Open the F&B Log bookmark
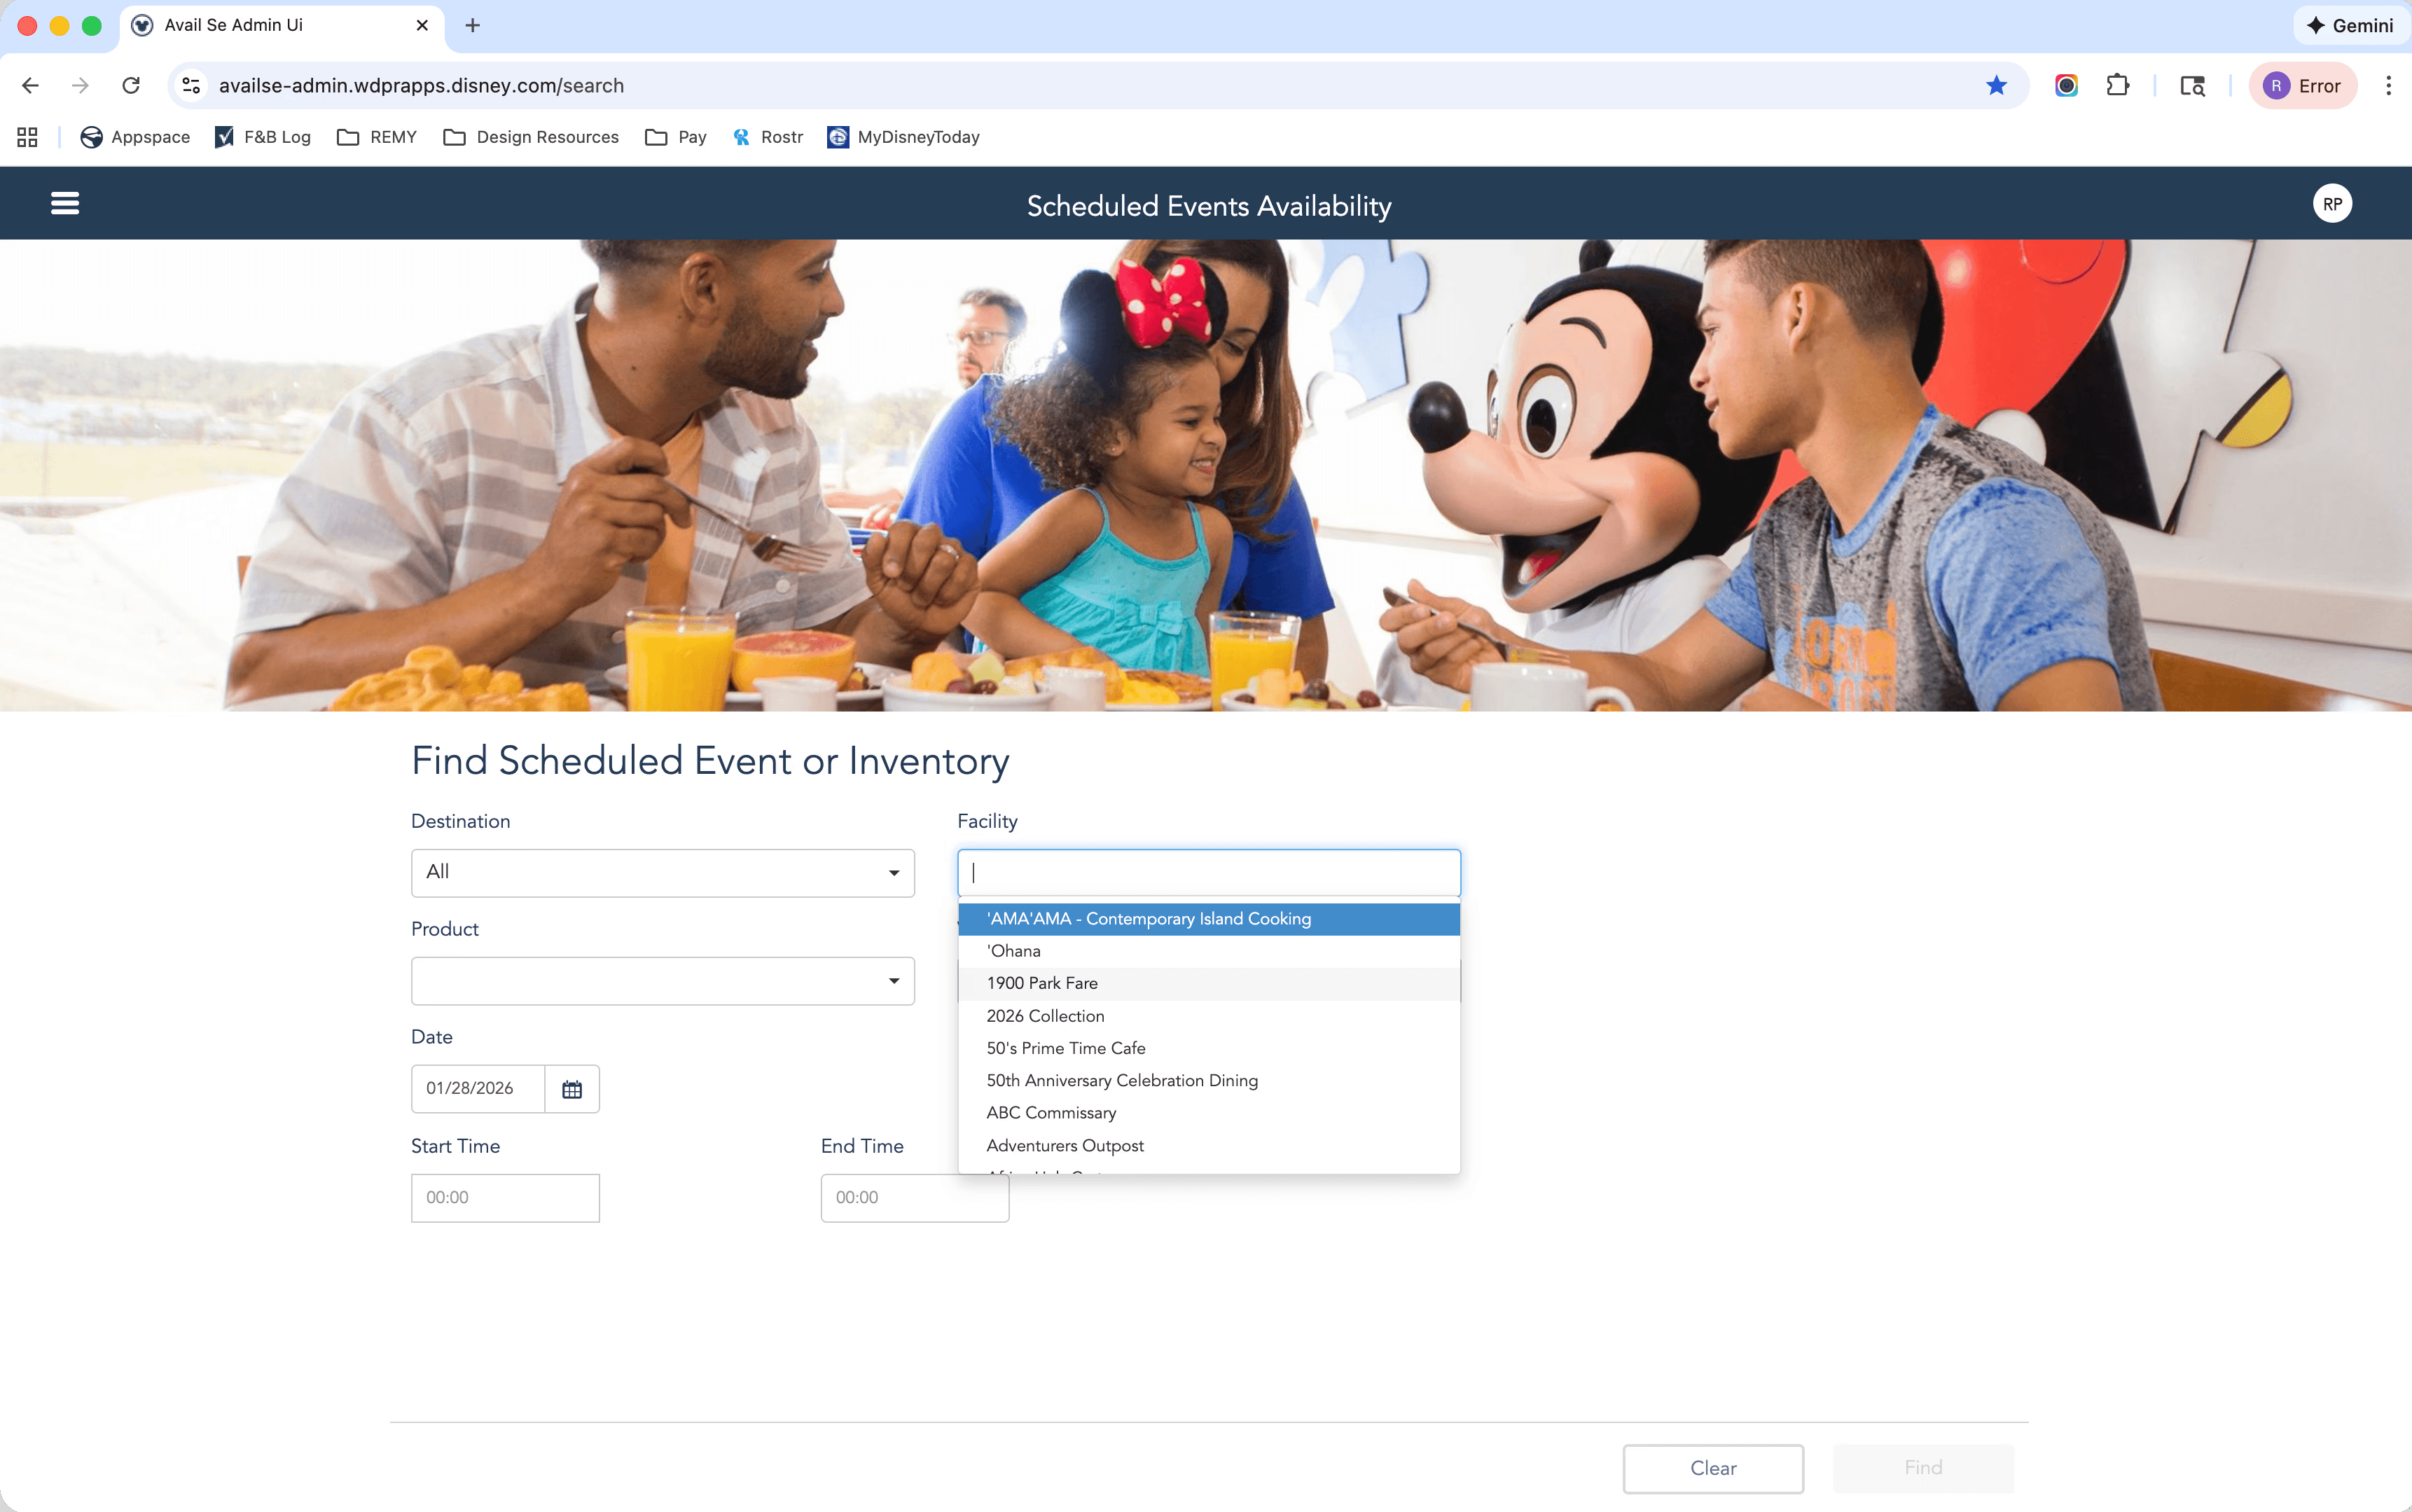This screenshot has height=1512, width=2412. coord(263,137)
